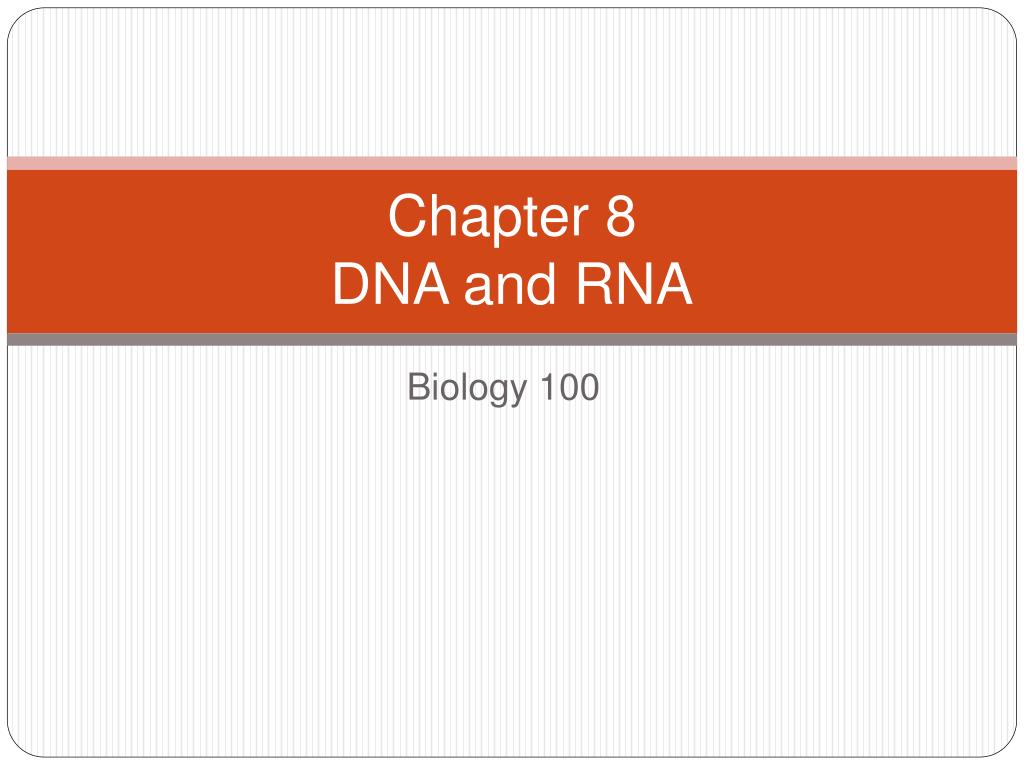Click the "Biology 100" subtitle text
This screenshot has height=768, width=1024.
point(503,387)
